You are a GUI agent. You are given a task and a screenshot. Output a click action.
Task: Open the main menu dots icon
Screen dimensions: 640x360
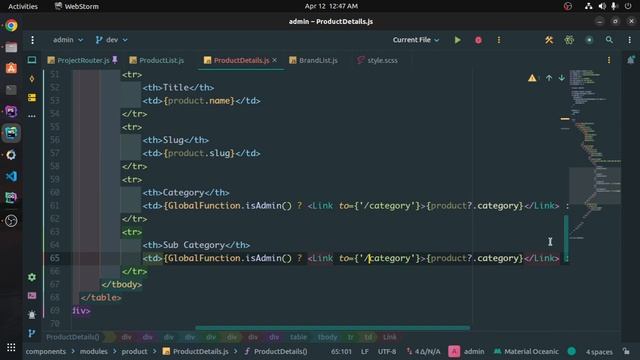coord(32,40)
